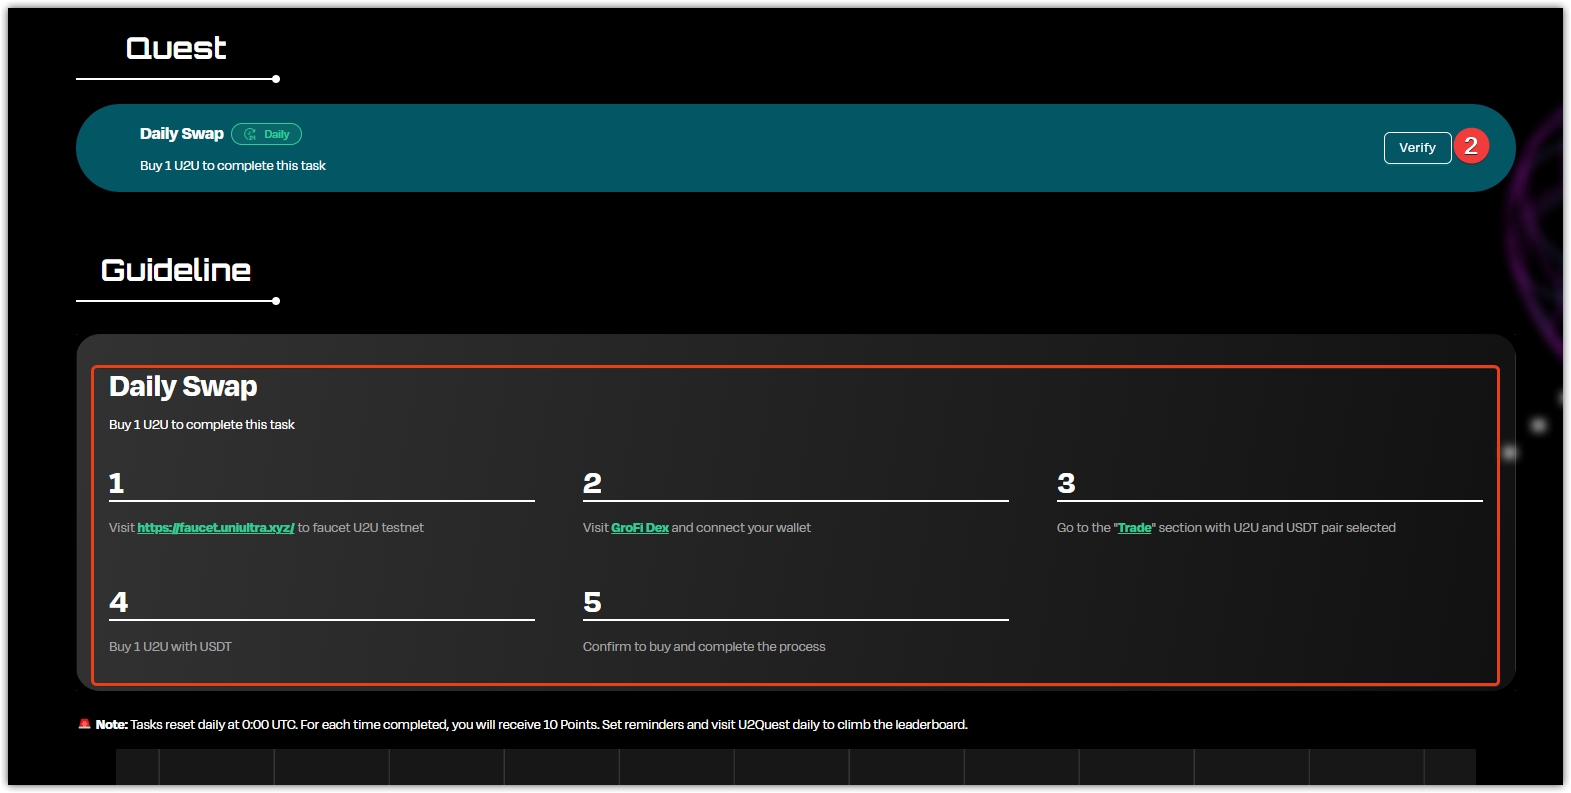Open the GroFi Dex link
Image resolution: width=1571 pixels, height=793 pixels.
tap(639, 528)
